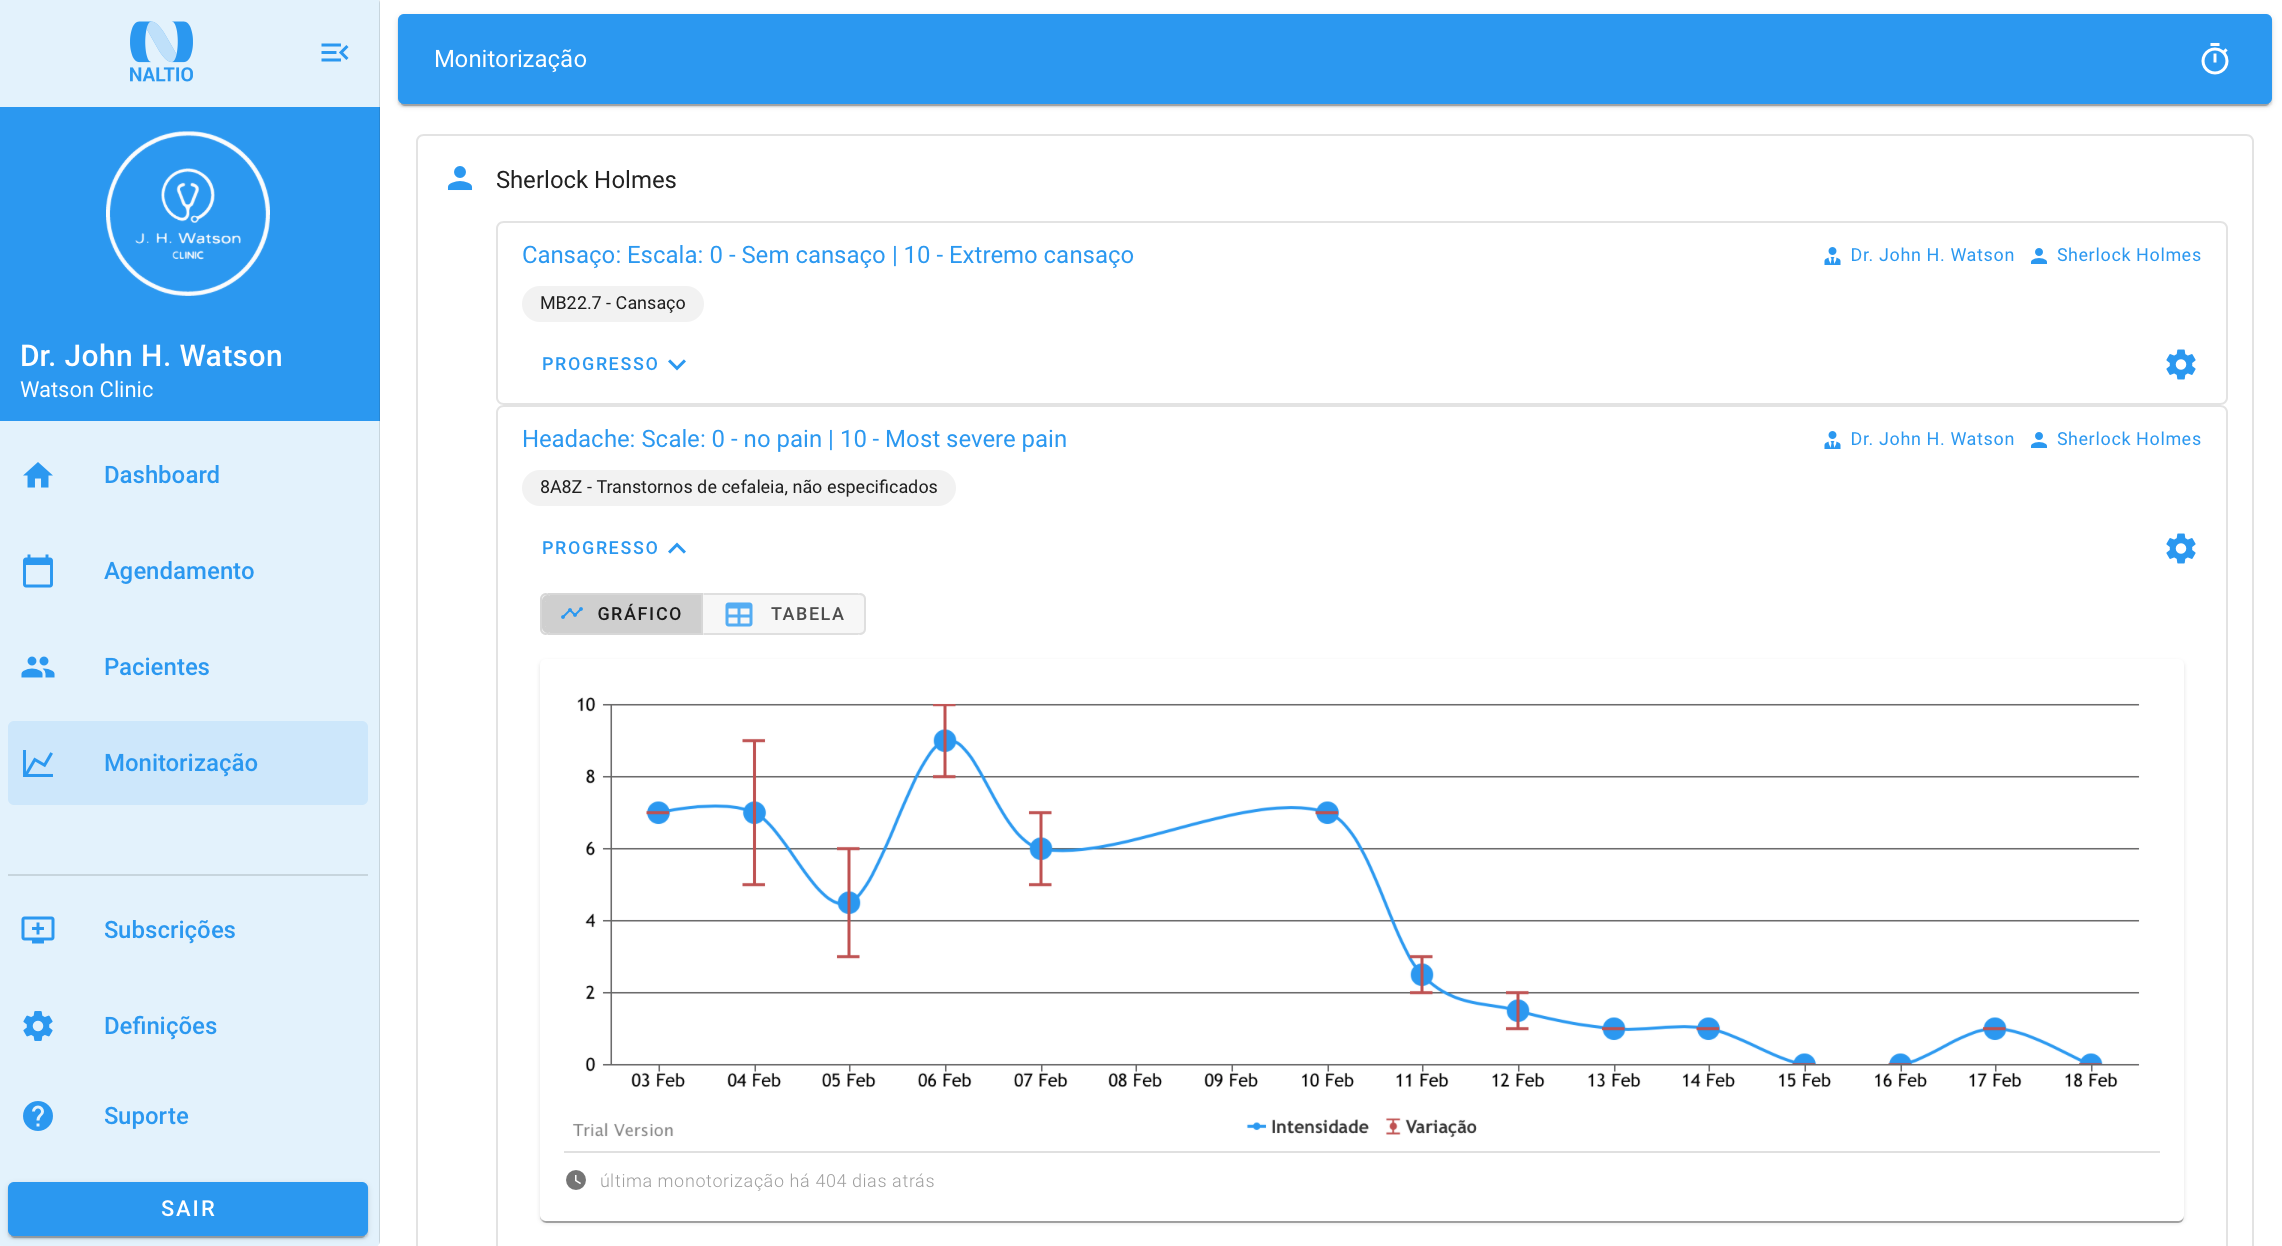Click the Dashboard home icon
The height and width of the screenshot is (1246, 2282).
[x=38, y=475]
